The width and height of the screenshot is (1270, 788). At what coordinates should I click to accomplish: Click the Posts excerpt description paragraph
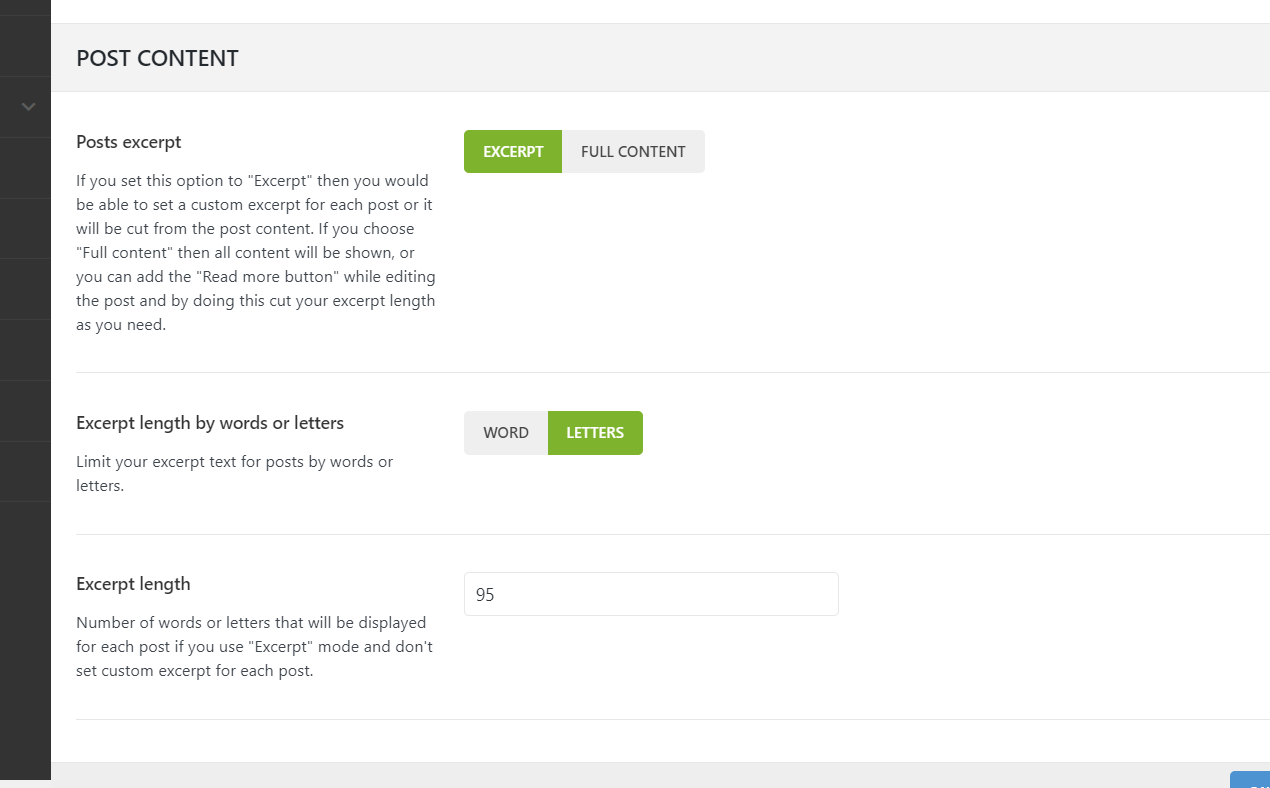pyautogui.click(x=255, y=253)
